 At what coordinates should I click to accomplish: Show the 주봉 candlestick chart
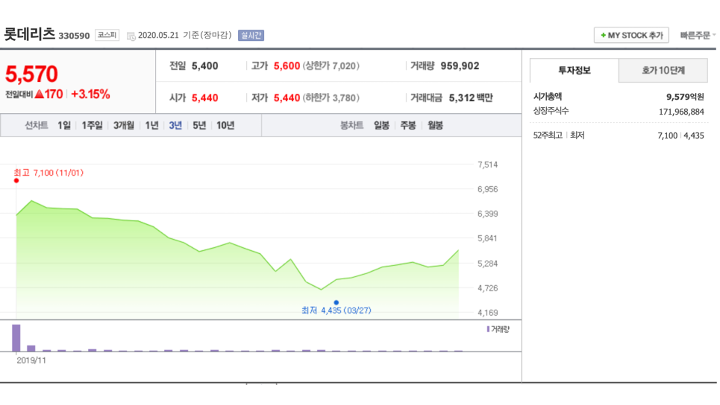pos(408,125)
